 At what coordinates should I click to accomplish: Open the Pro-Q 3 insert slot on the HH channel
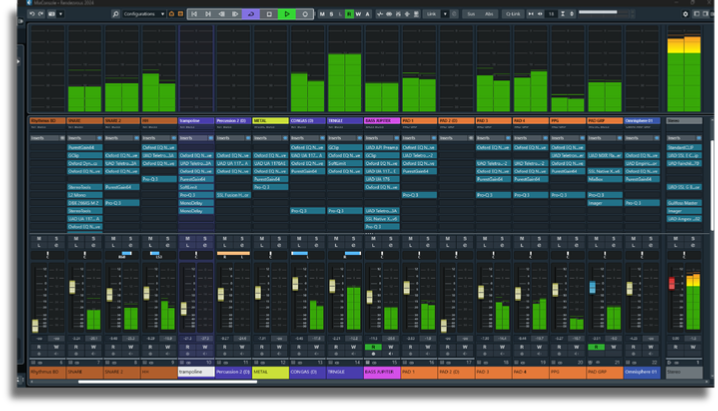[x=159, y=179]
